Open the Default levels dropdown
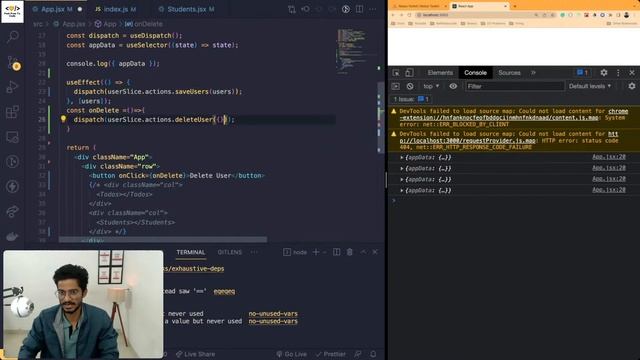 coord(590,86)
